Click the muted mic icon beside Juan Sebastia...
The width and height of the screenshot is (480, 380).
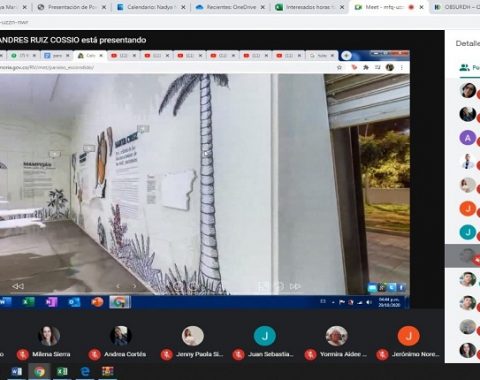tap(238, 354)
